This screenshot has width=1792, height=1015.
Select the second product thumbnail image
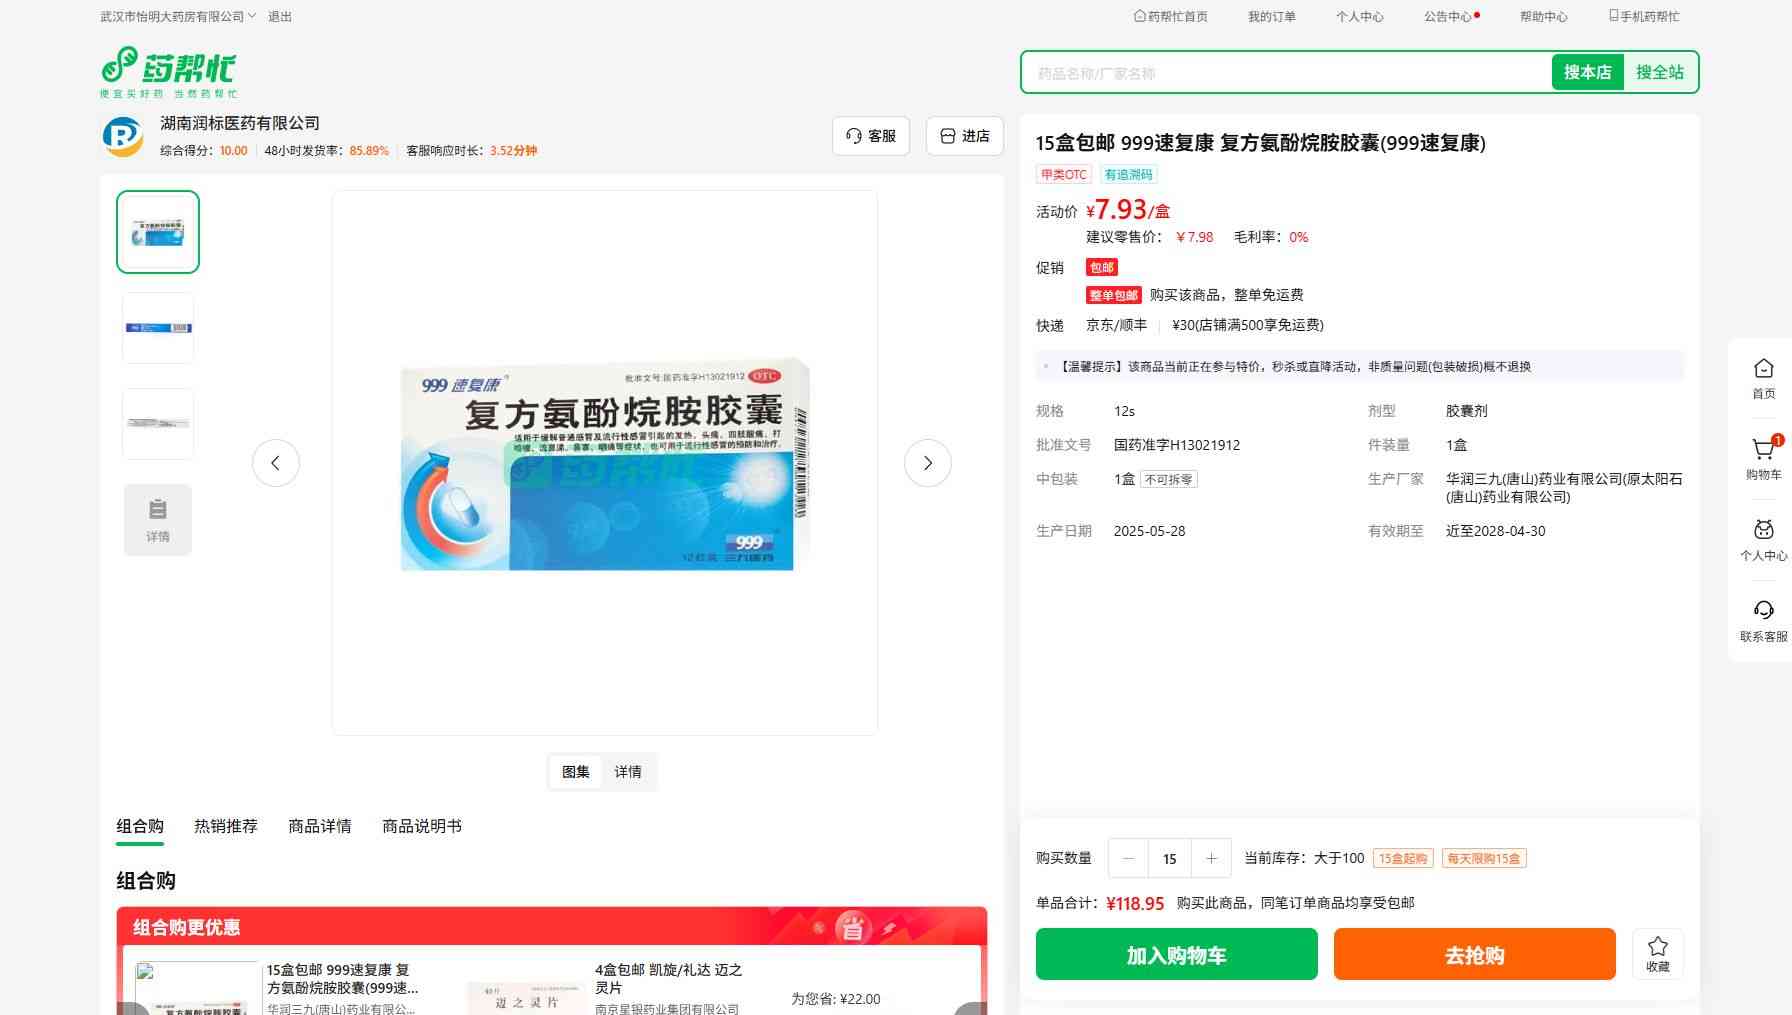tap(158, 328)
